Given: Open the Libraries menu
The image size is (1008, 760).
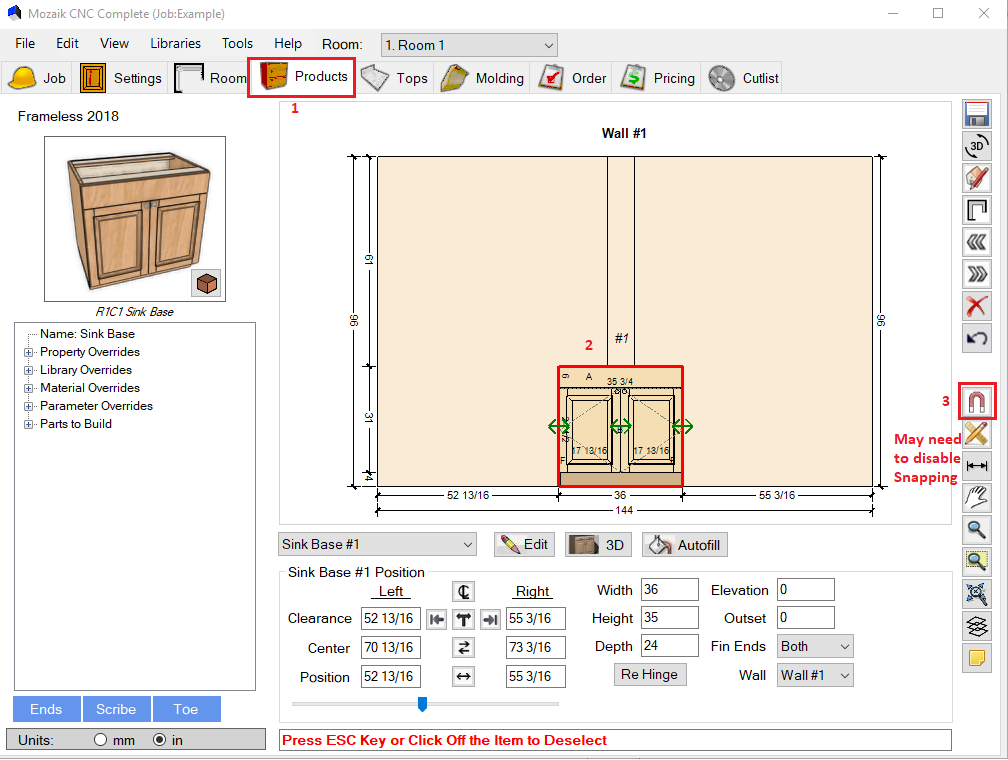Looking at the screenshot, I should (175, 43).
